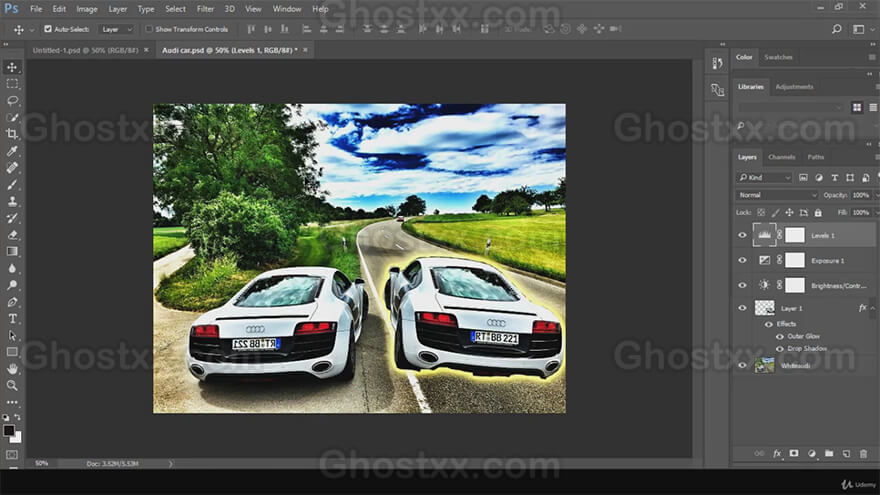This screenshot has width=880, height=495.
Task: Open the Opacity slider dropdown
Action: click(x=876, y=195)
